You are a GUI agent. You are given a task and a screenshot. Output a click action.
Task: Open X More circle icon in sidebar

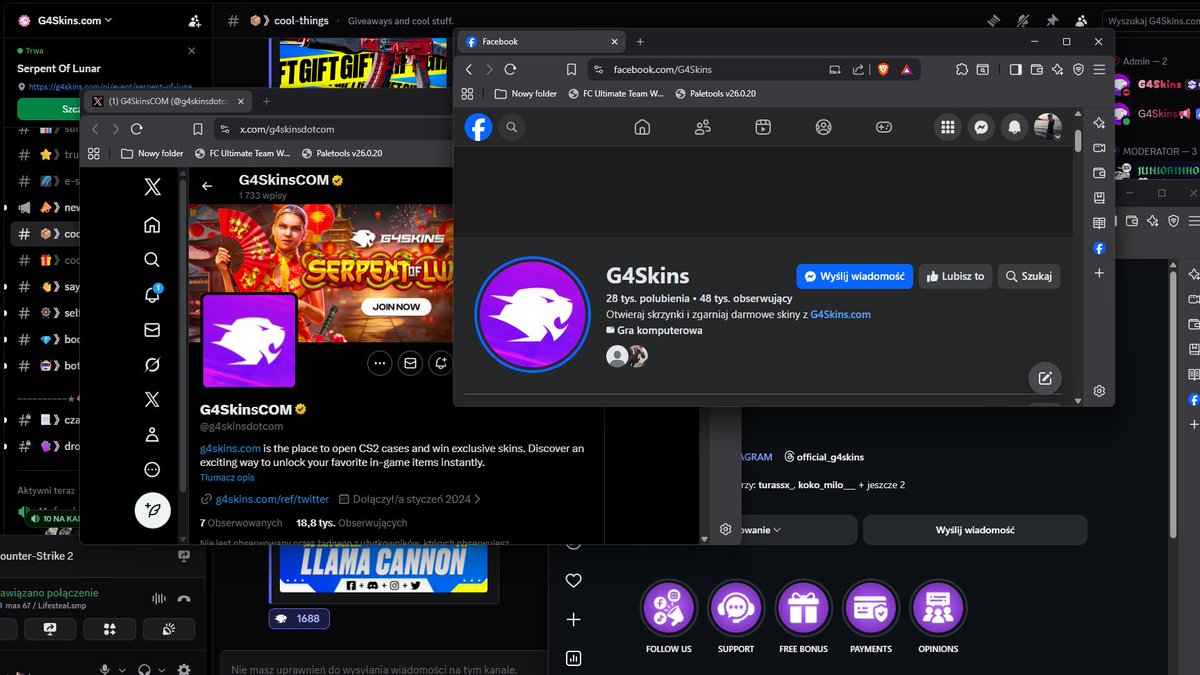click(152, 469)
